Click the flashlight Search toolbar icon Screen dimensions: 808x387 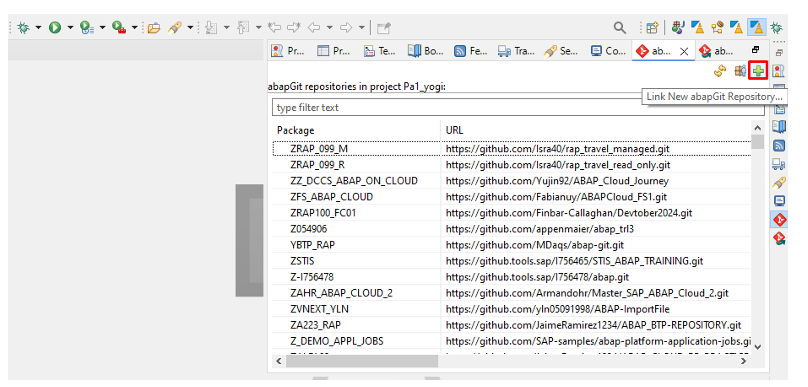[x=175, y=27]
